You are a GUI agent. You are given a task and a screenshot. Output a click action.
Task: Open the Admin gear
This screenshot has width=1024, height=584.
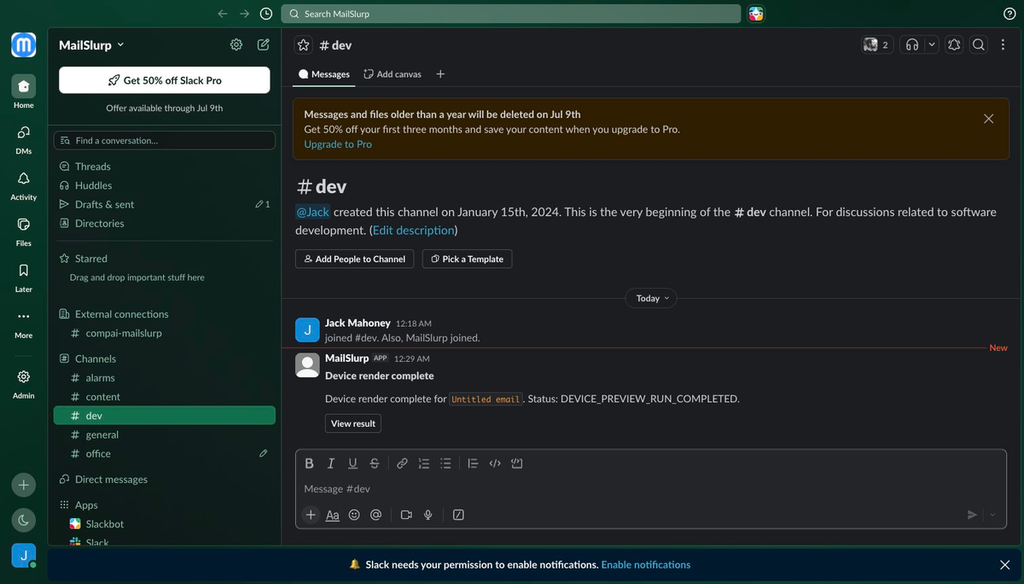[24, 383]
